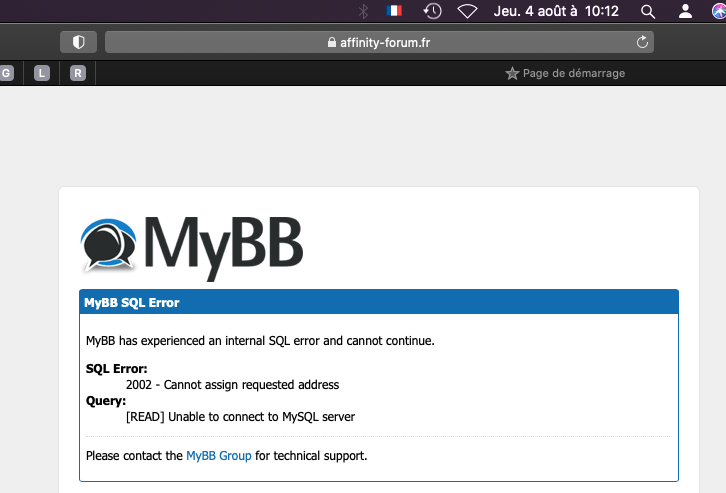Open the French flag input source menu
The height and width of the screenshot is (493, 726).
click(x=394, y=11)
